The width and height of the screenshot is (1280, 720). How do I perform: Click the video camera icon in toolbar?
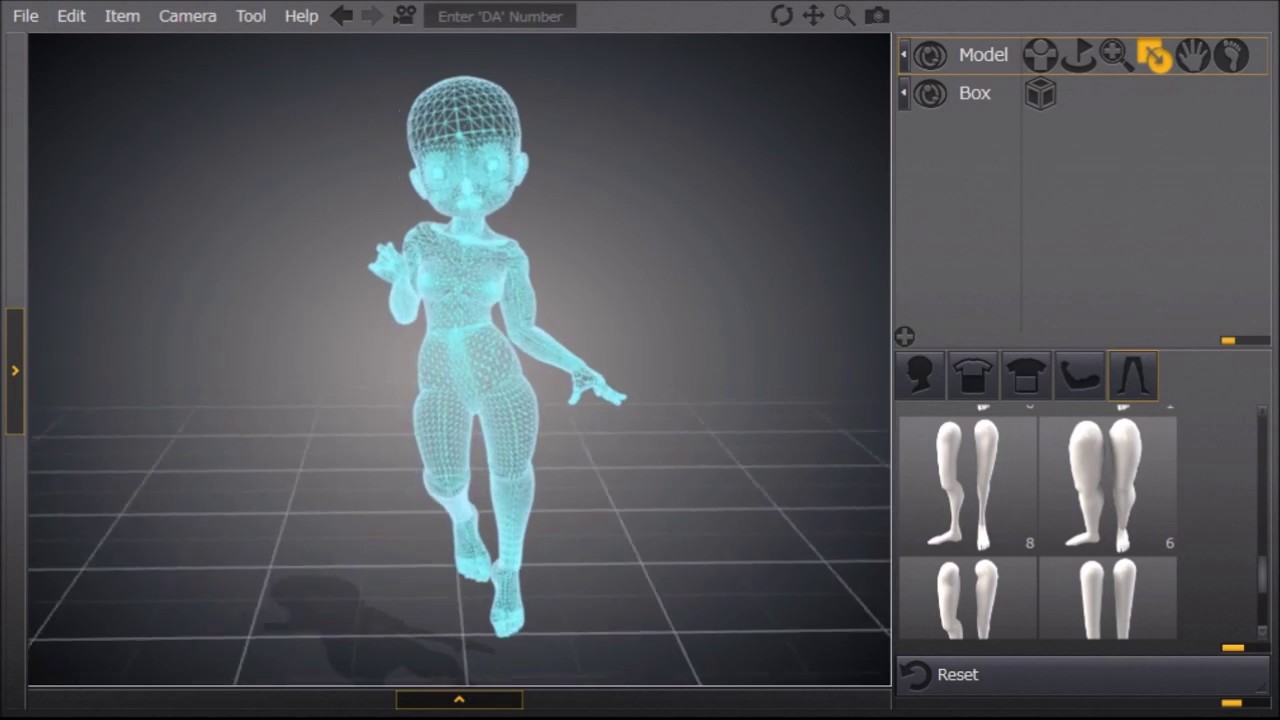point(404,15)
